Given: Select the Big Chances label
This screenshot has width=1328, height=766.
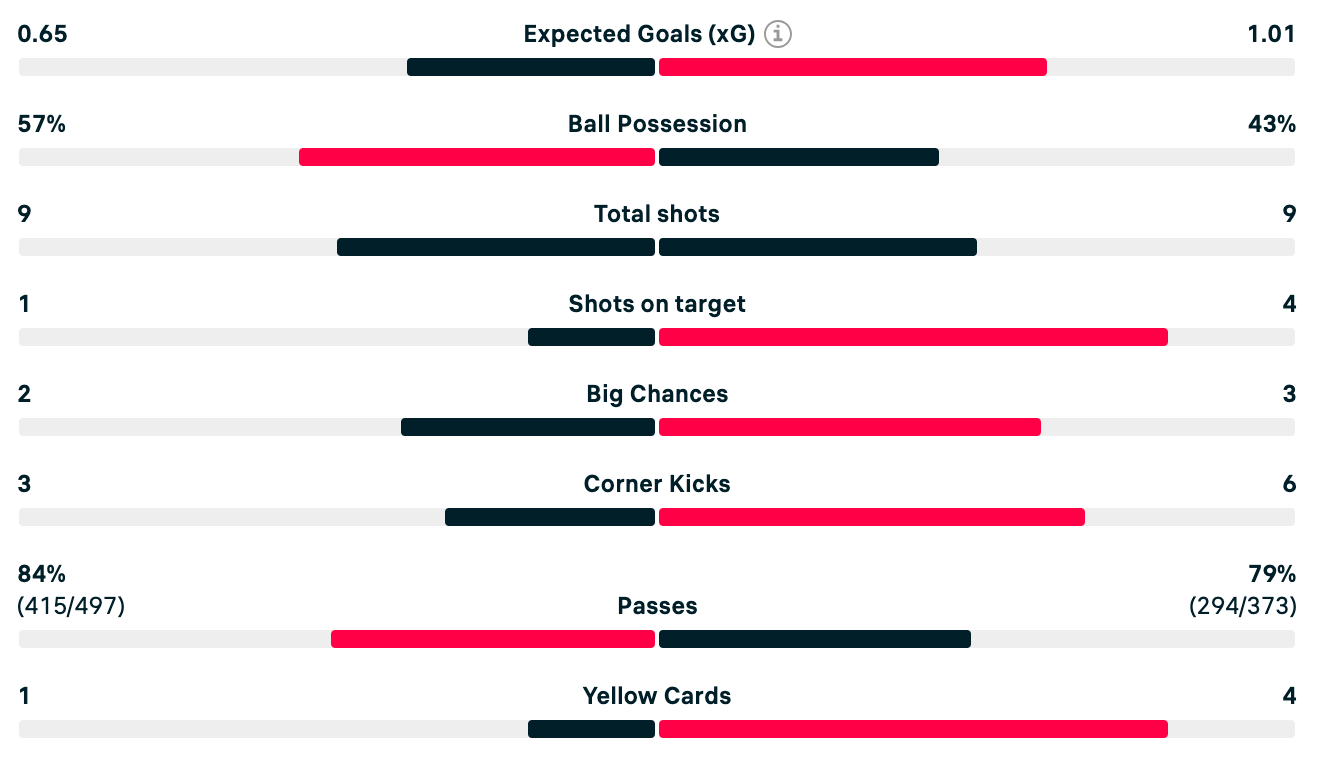Looking at the screenshot, I should [657, 394].
